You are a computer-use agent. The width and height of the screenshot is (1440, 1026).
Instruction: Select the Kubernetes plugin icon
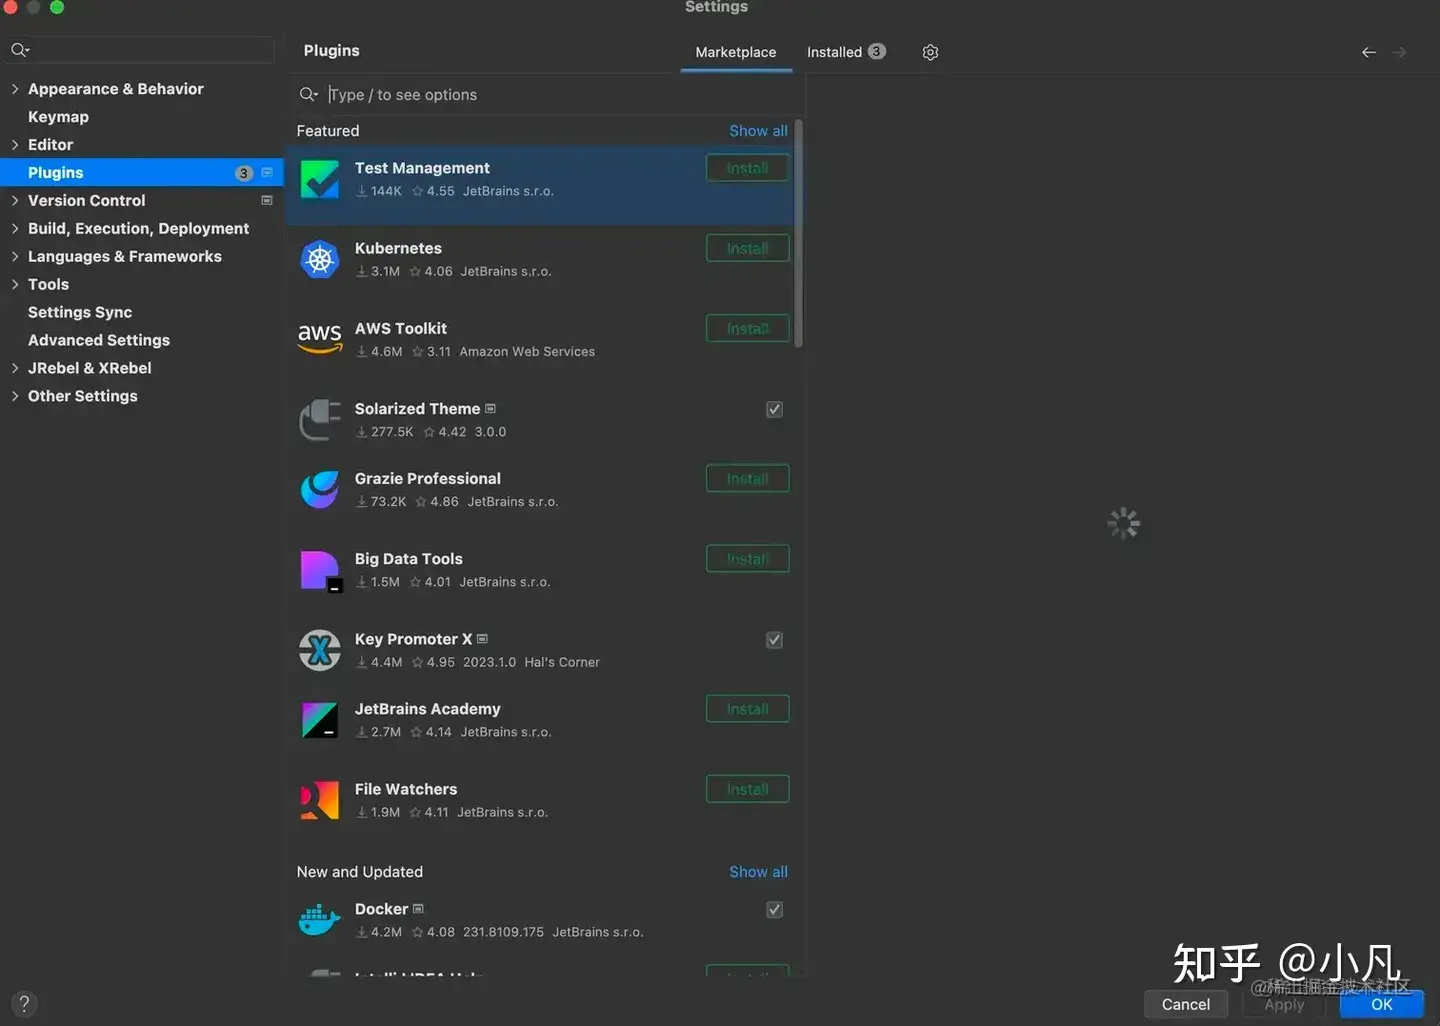pyautogui.click(x=320, y=260)
